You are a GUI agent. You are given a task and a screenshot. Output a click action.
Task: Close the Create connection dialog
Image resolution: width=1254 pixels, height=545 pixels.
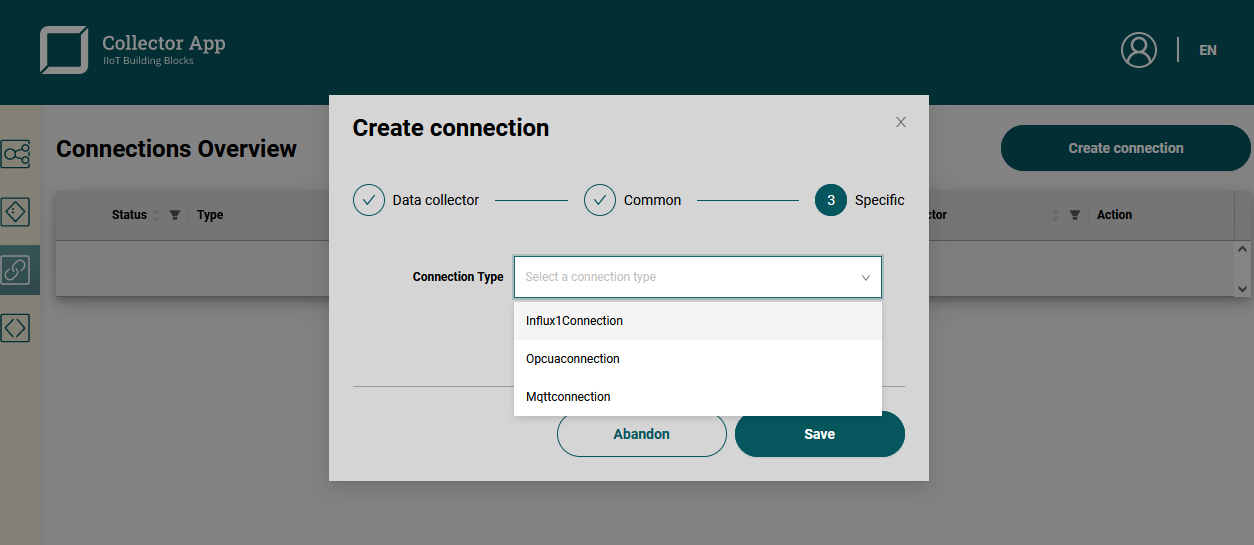(x=901, y=122)
